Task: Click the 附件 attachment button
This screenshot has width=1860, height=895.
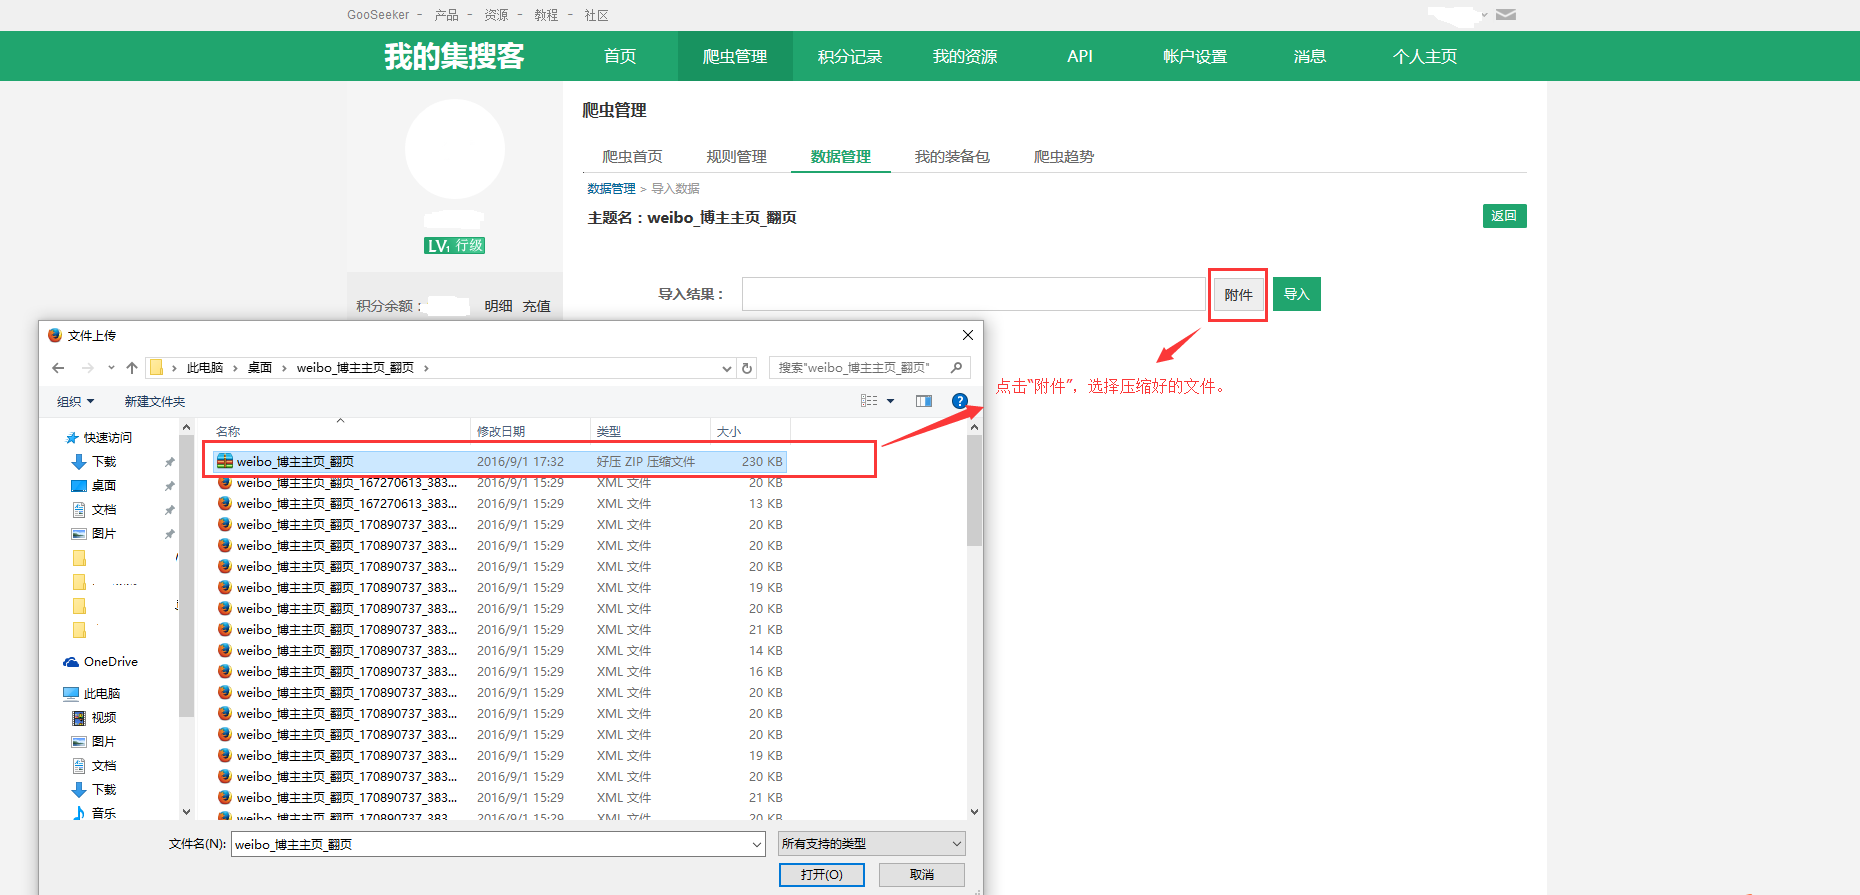Action: point(1238,294)
